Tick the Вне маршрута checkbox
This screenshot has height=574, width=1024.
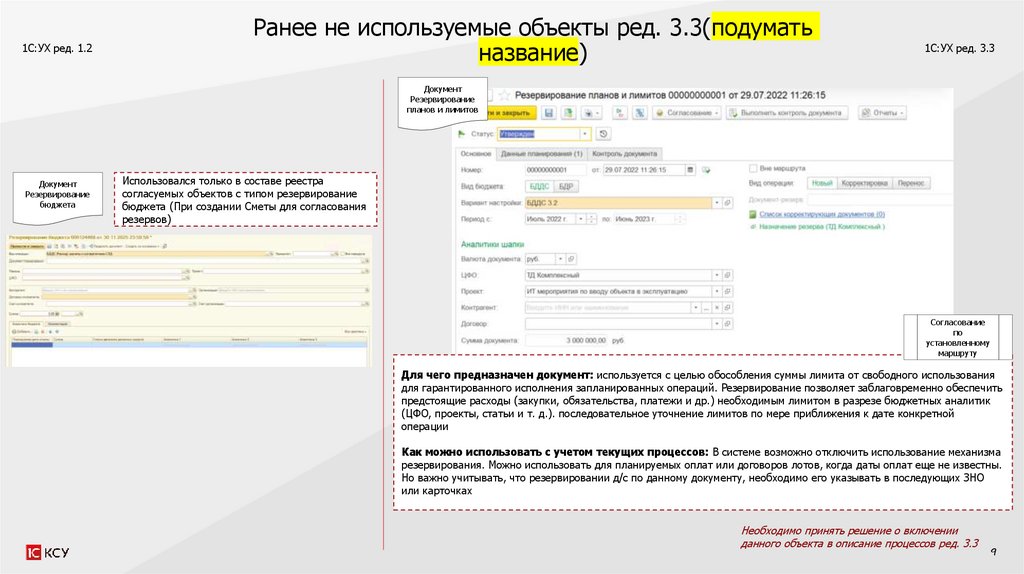click(x=753, y=168)
